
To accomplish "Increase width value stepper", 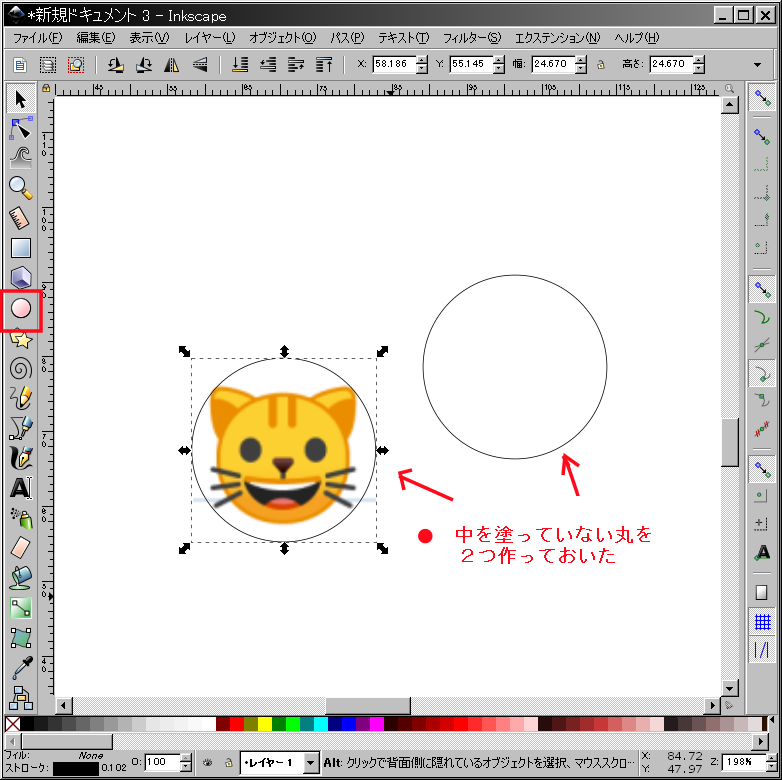I will [581, 60].
